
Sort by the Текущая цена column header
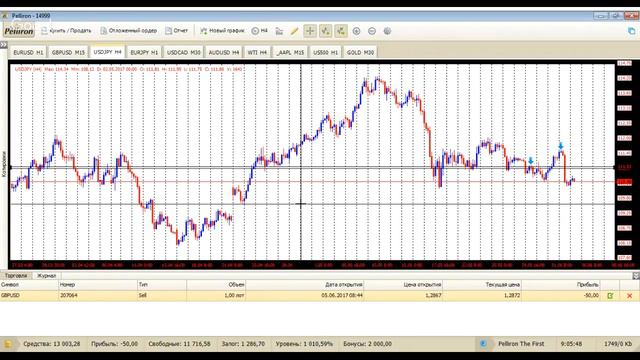coord(482,284)
